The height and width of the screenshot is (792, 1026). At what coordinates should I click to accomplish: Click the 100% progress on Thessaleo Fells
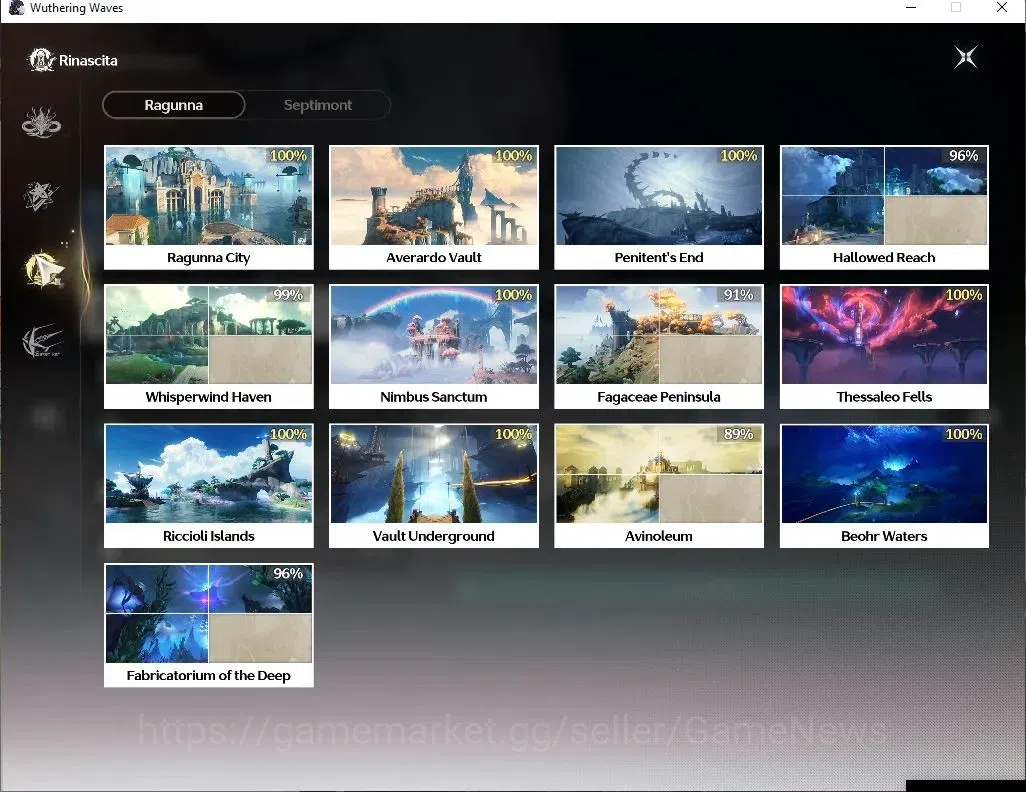[x=964, y=295]
